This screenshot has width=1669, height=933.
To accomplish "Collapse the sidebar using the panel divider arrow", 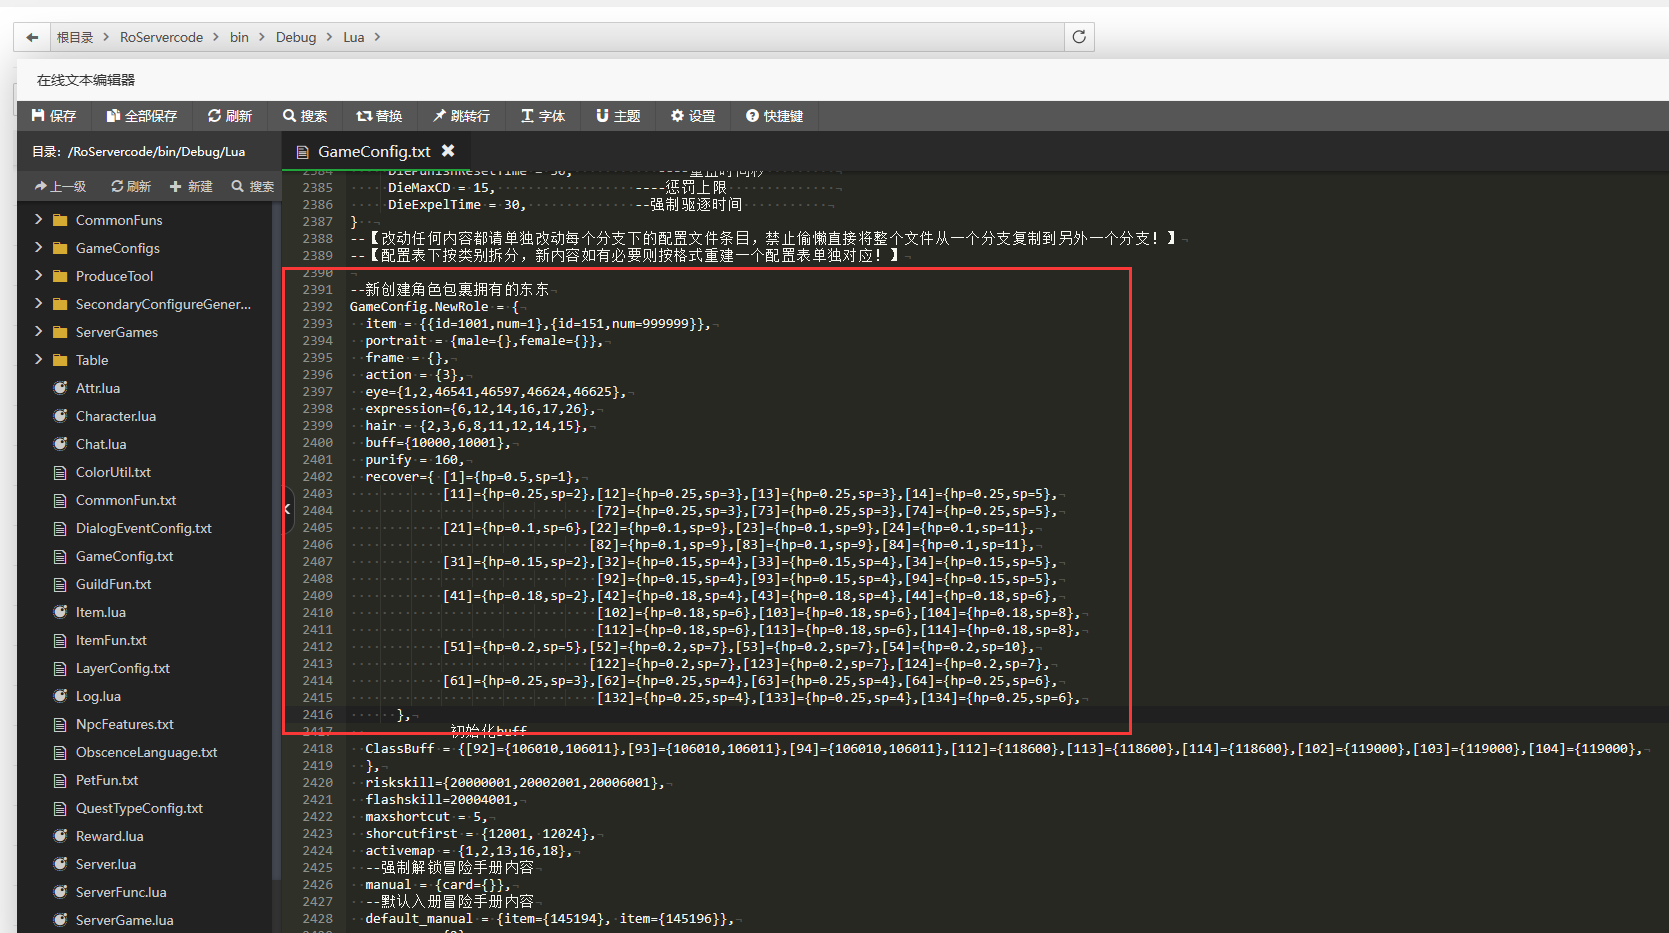I will click(287, 509).
